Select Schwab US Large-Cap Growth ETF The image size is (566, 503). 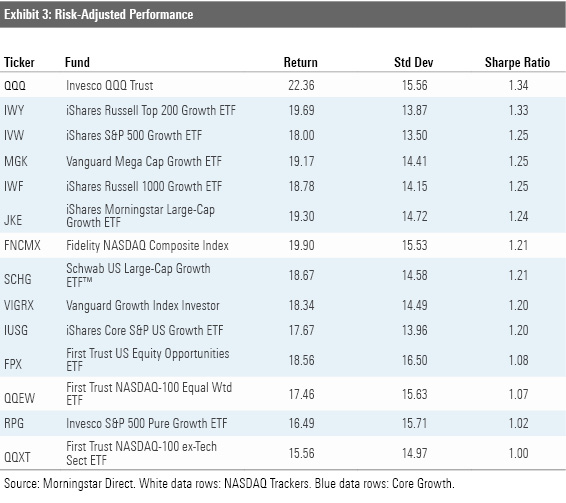click(x=138, y=275)
